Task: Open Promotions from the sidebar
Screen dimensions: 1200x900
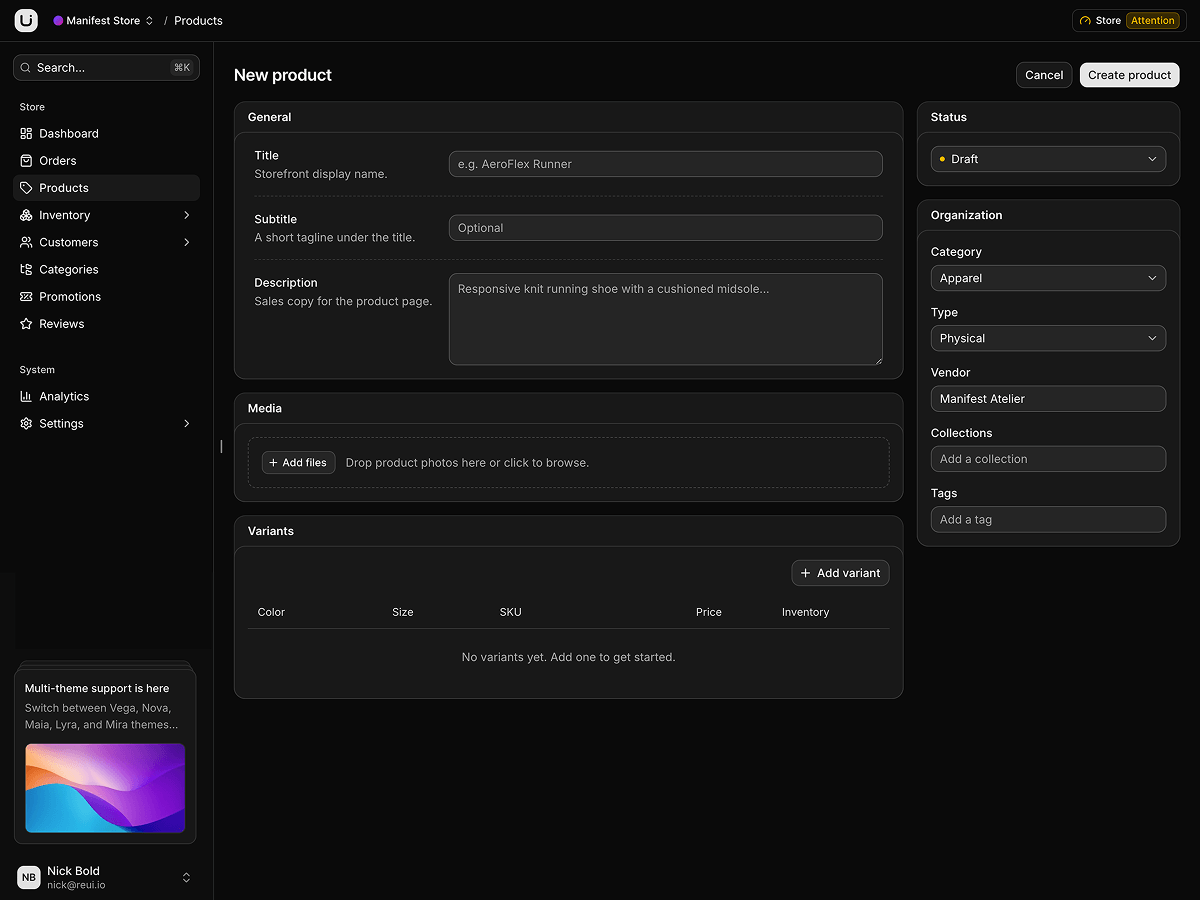Action: pos(106,297)
